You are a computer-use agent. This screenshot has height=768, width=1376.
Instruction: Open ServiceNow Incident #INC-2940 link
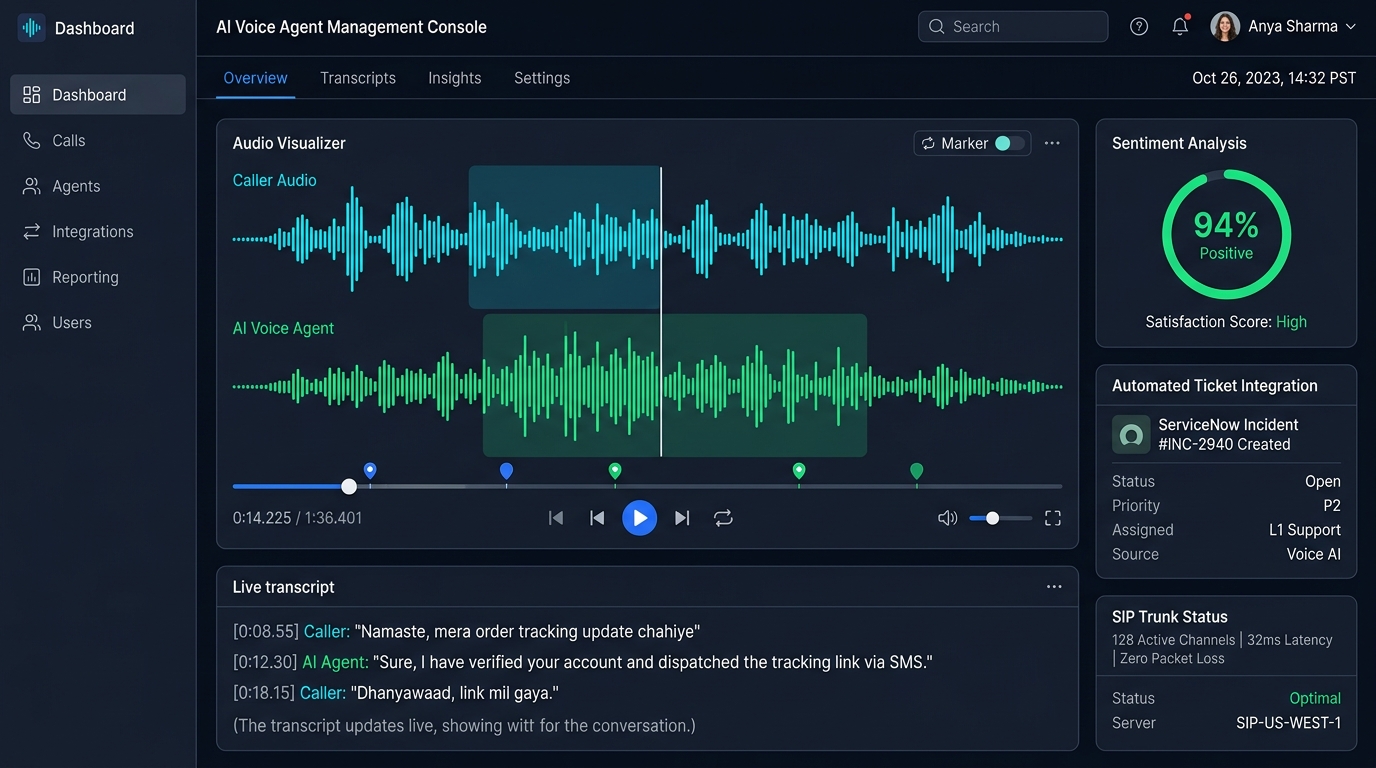tap(1228, 435)
